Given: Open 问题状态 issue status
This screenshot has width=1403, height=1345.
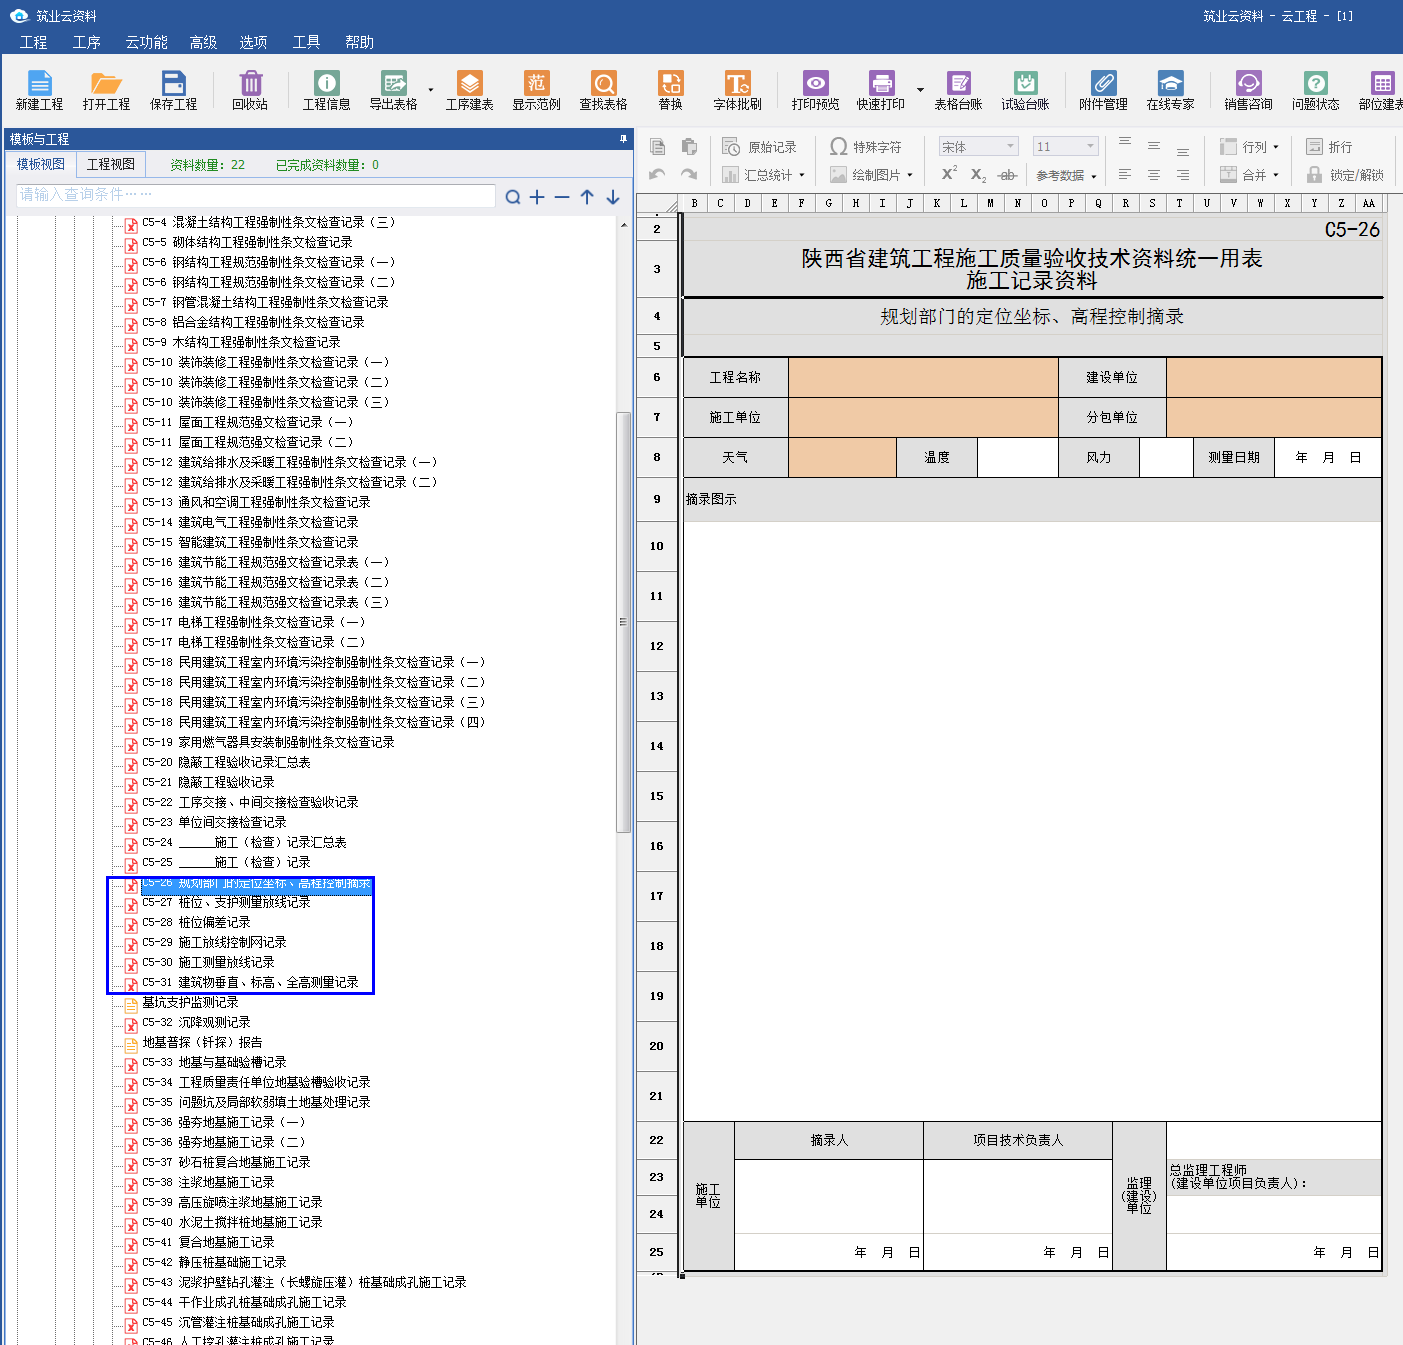Looking at the screenshot, I should (x=1315, y=90).
